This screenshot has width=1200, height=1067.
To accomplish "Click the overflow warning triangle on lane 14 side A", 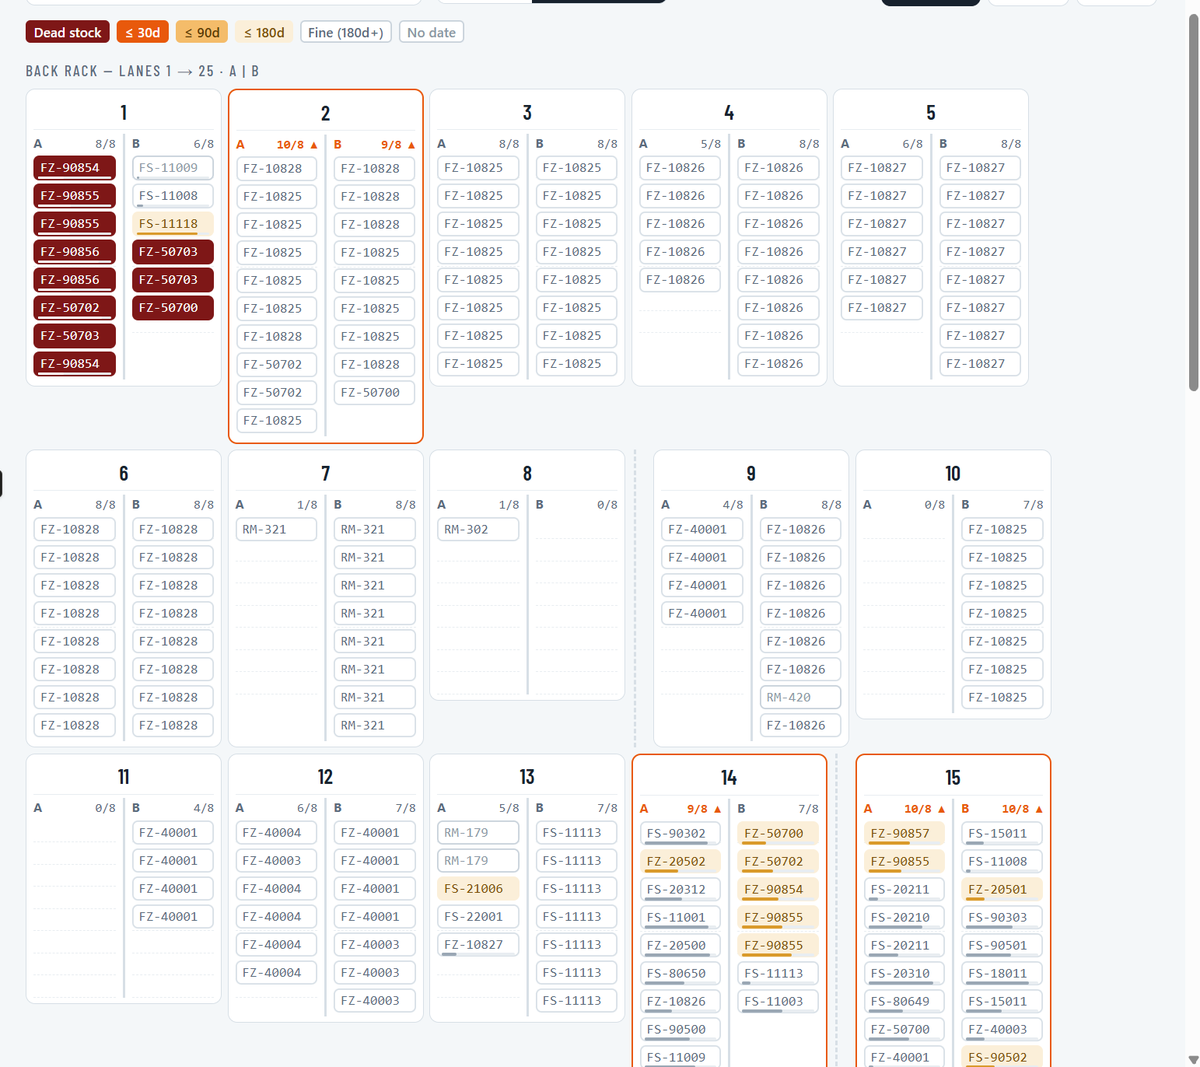I will click(x=717, y=809).
